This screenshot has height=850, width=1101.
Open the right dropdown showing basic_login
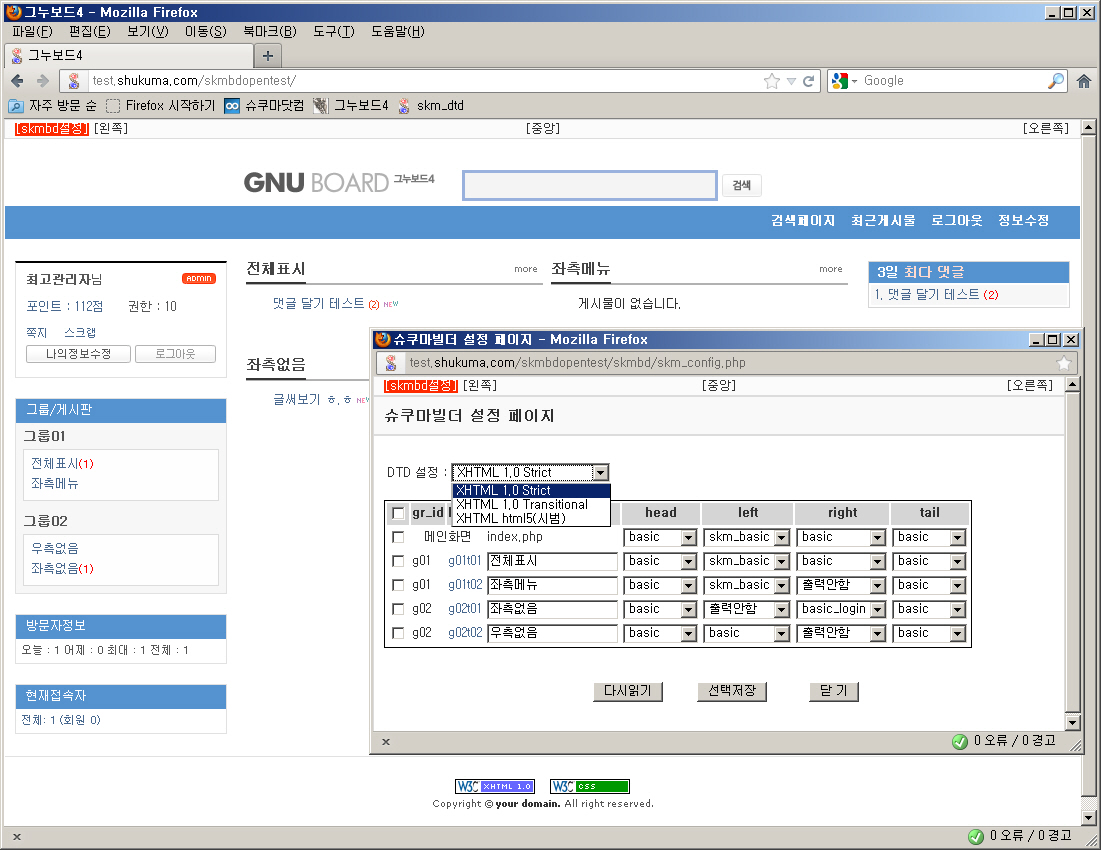876,609
